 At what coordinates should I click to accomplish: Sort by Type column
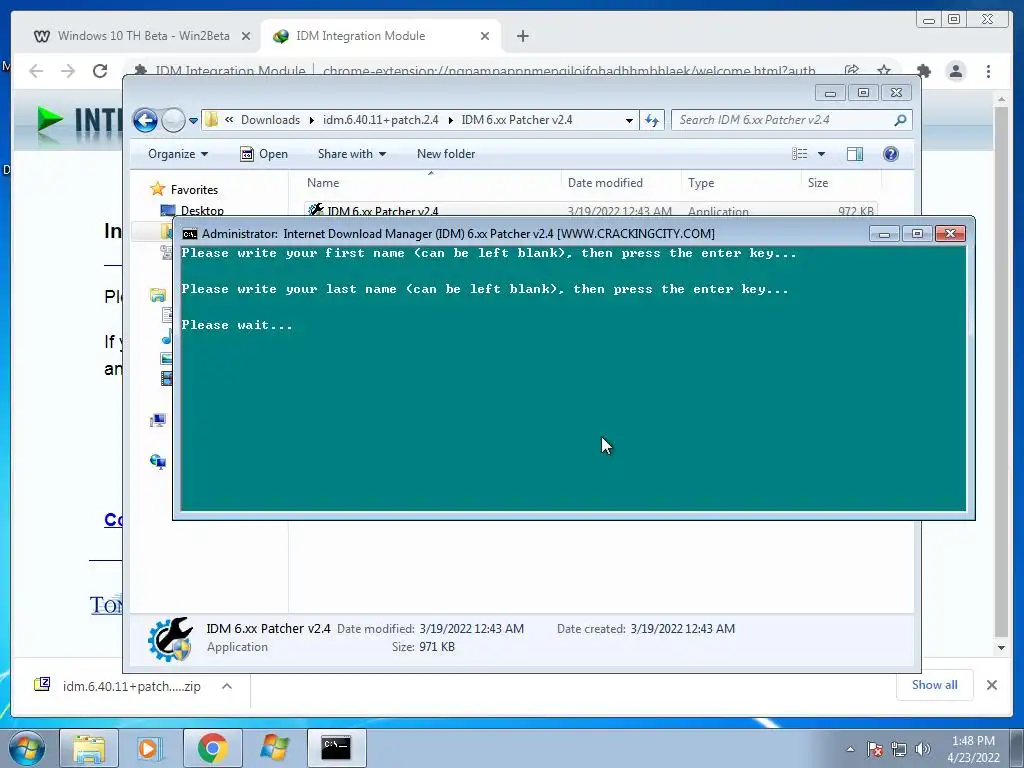pos(741,183)
